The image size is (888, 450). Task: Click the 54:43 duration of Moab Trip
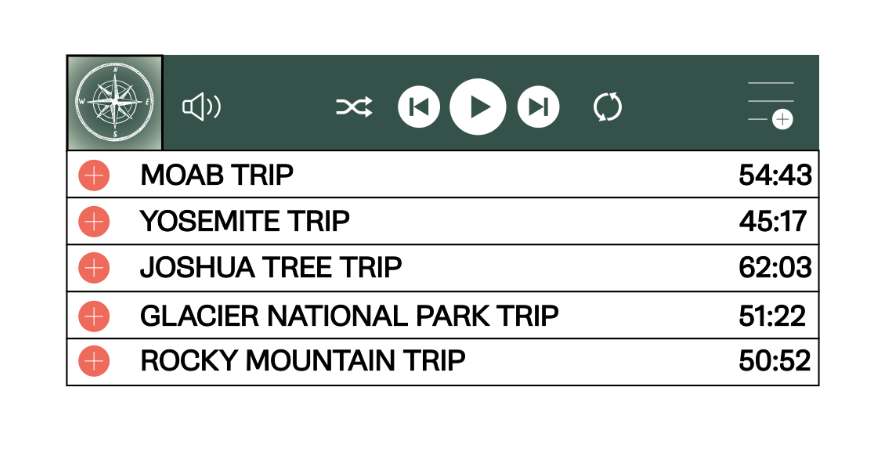coord(775,175)
